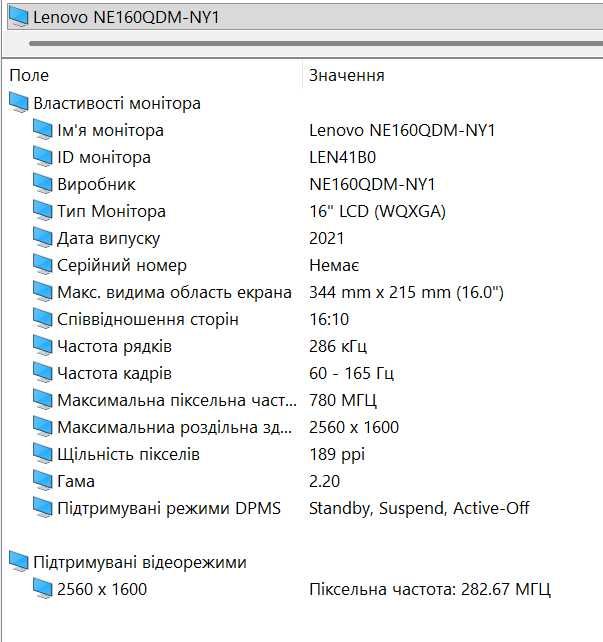This screenshot has width=603, height=642.
Task: Click the icon beside Виробник row
Action: pos(43,183)
